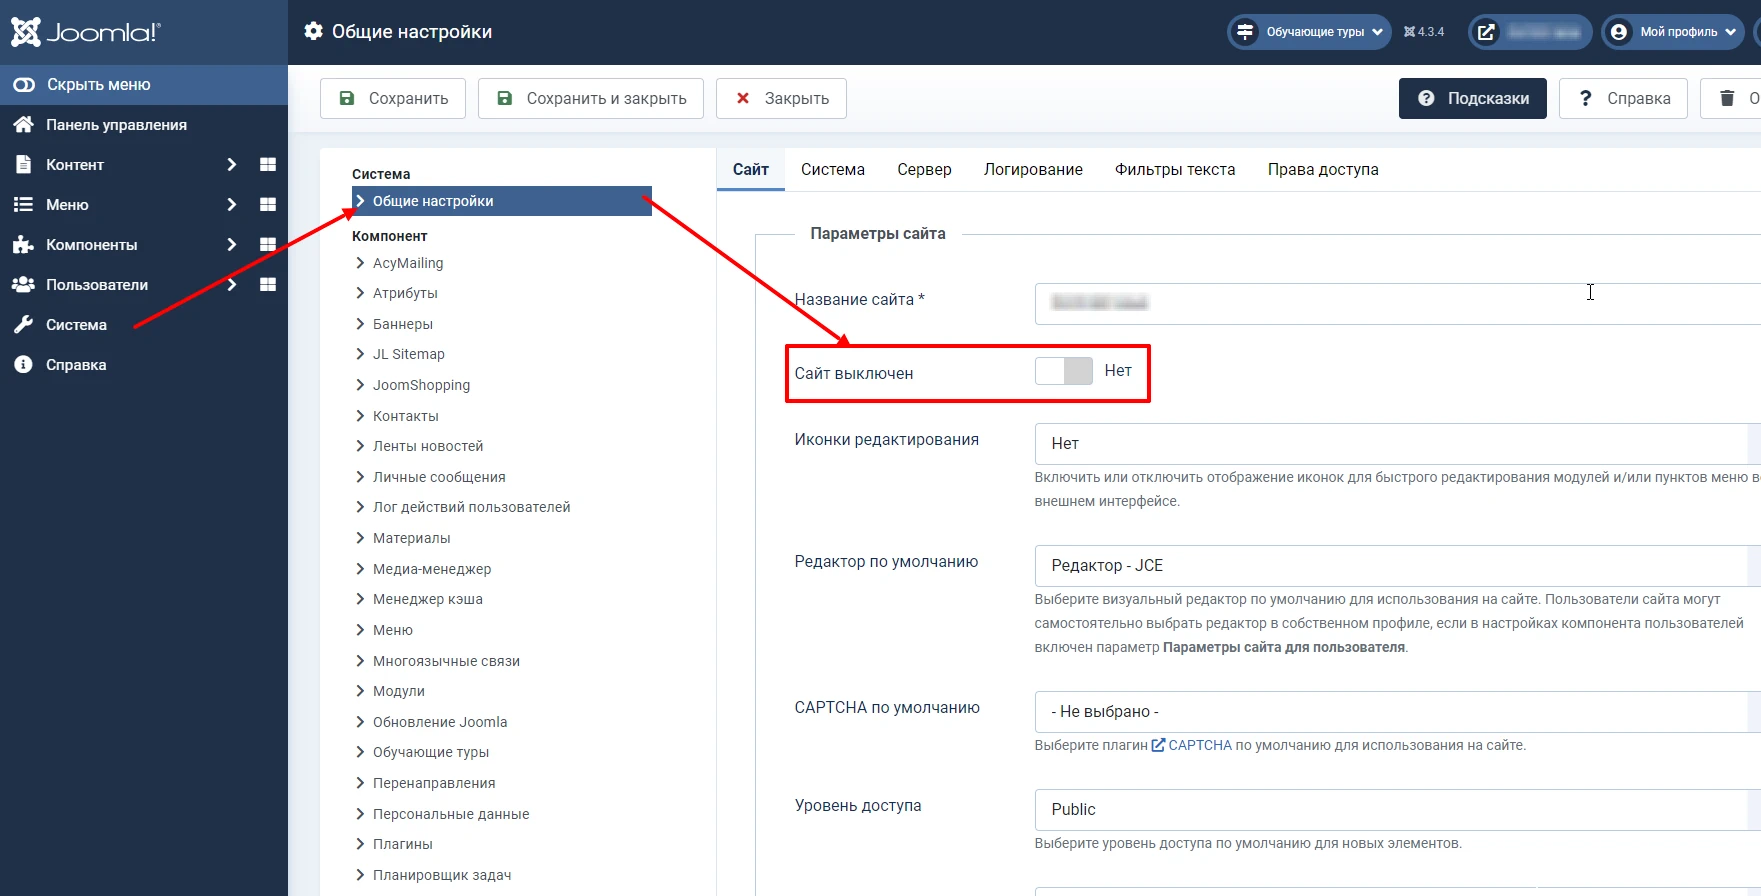
Task: Open the Иконки редактирования select box
Action: (x=1397, y=444)
